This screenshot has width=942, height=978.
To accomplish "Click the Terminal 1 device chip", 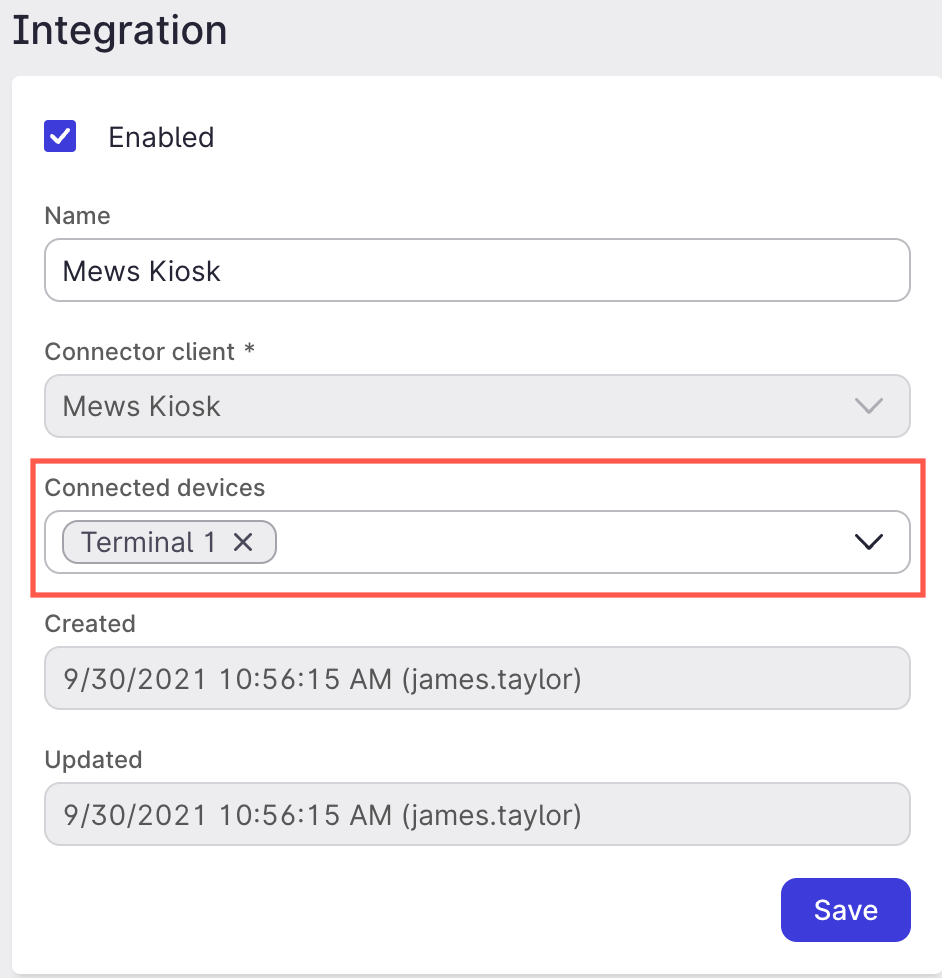I will click(150, 542).
